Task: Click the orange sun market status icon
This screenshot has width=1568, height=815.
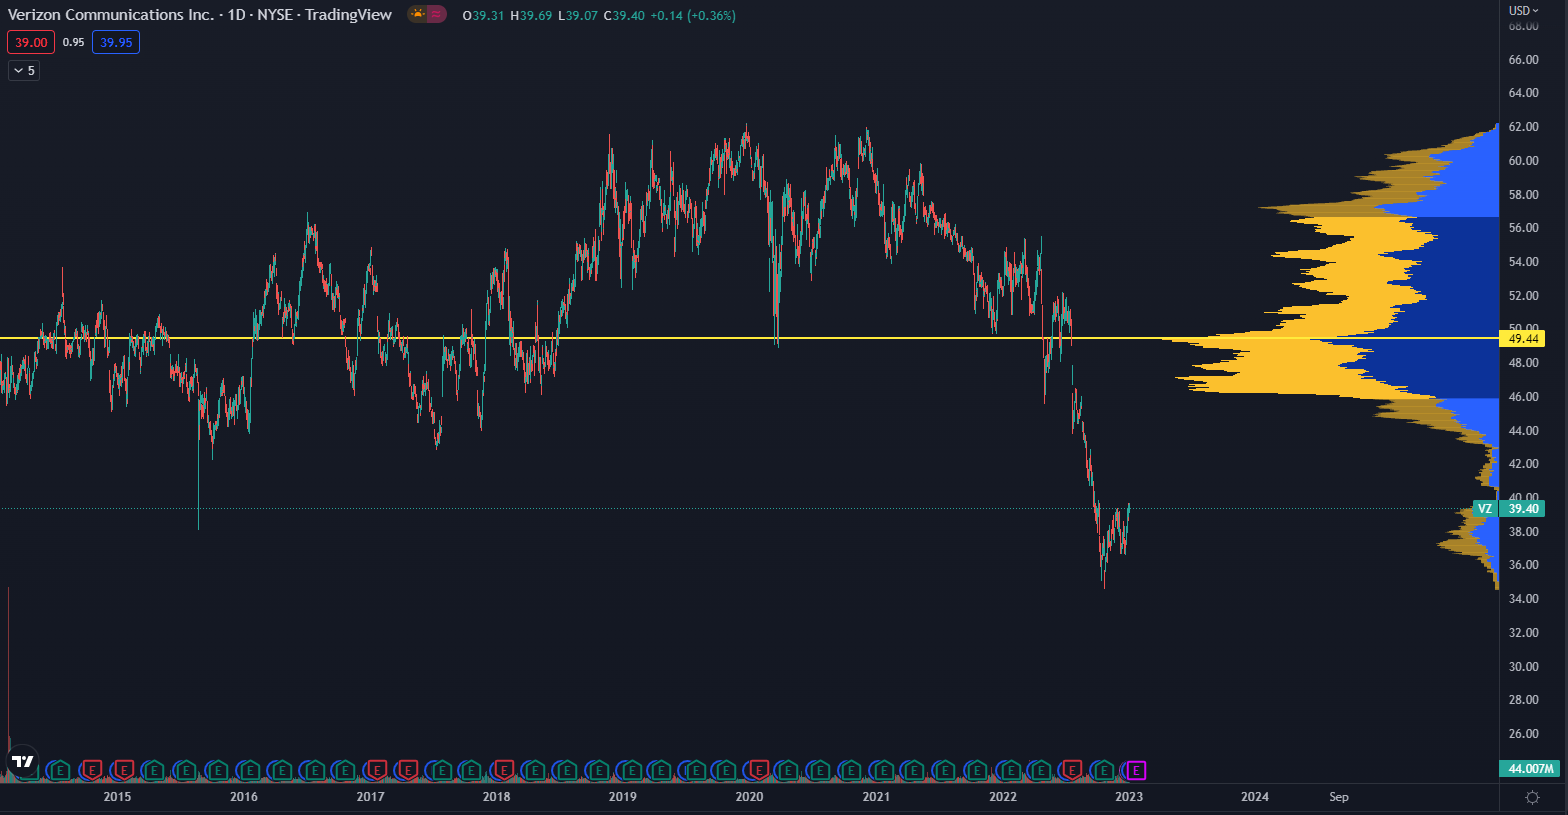Action: point(417,15)
